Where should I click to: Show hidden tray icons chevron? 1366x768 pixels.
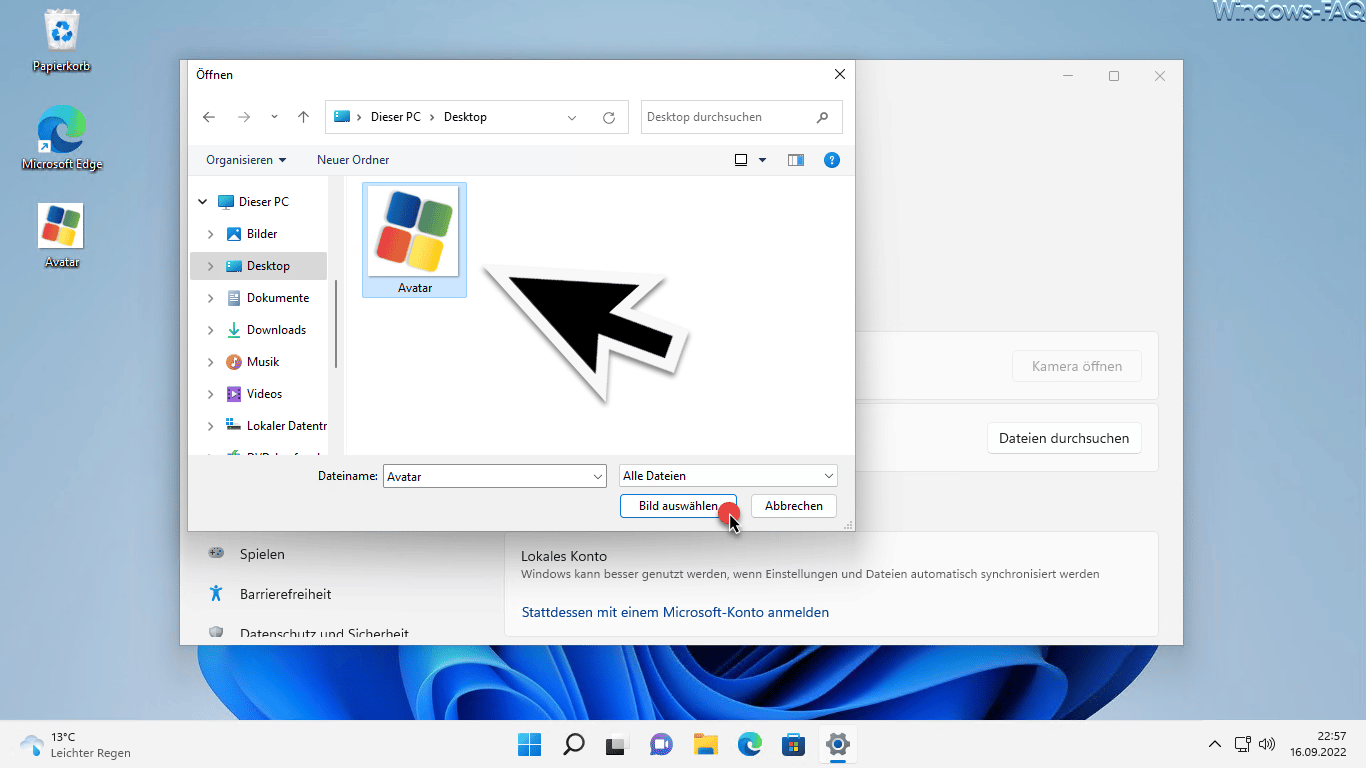pos(1215,744)
